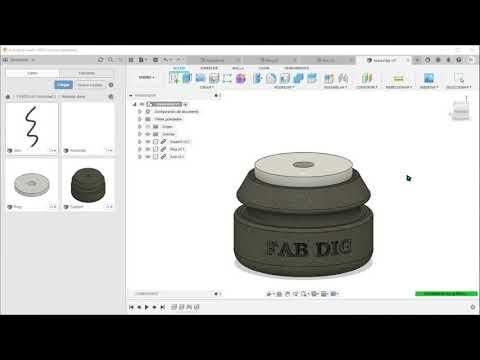480x360 pixels.
Task: Collapse the browser panel header arrow
Action: pos(131,95)
